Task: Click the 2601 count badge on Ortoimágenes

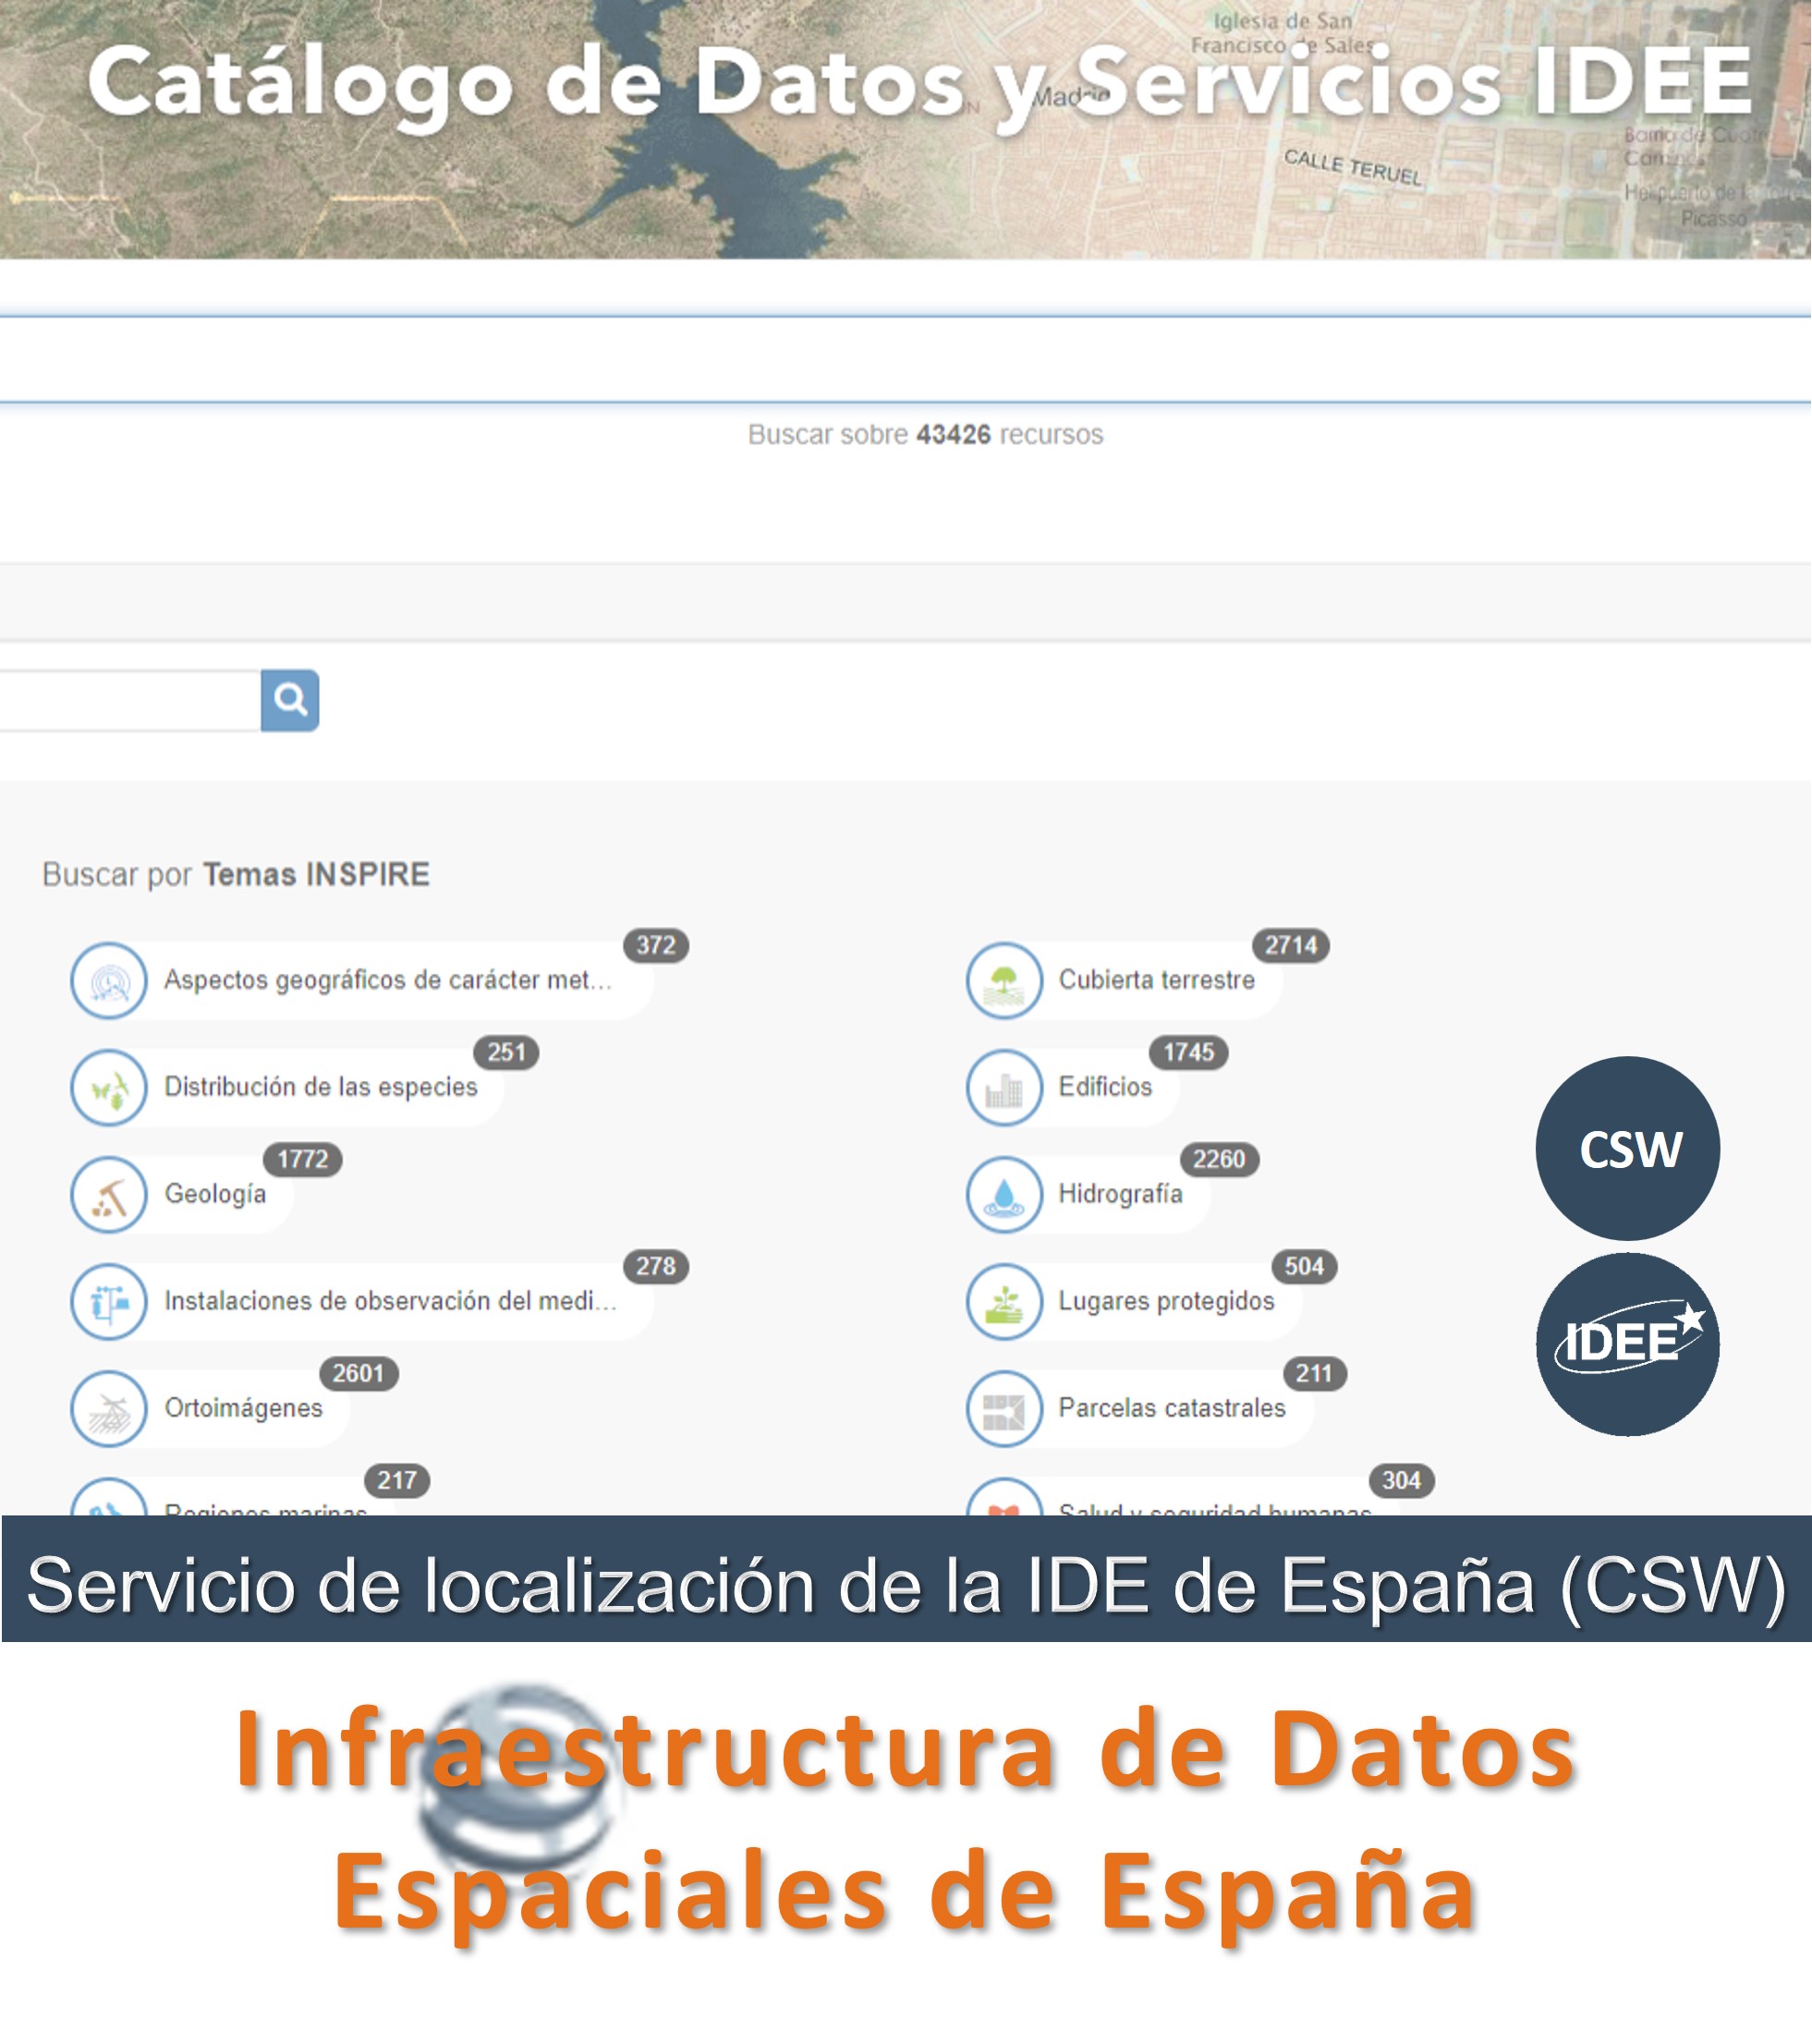Action: 359,1374
